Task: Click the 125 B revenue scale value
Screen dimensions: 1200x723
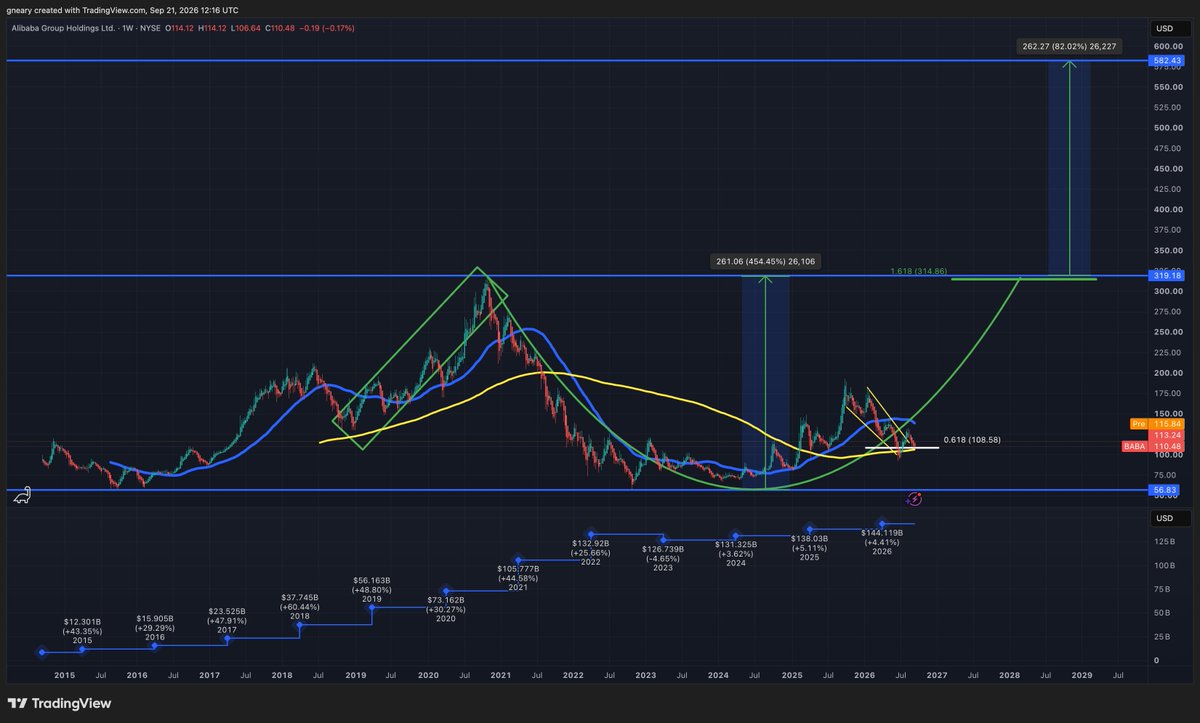Action: tap(1164, 542)
